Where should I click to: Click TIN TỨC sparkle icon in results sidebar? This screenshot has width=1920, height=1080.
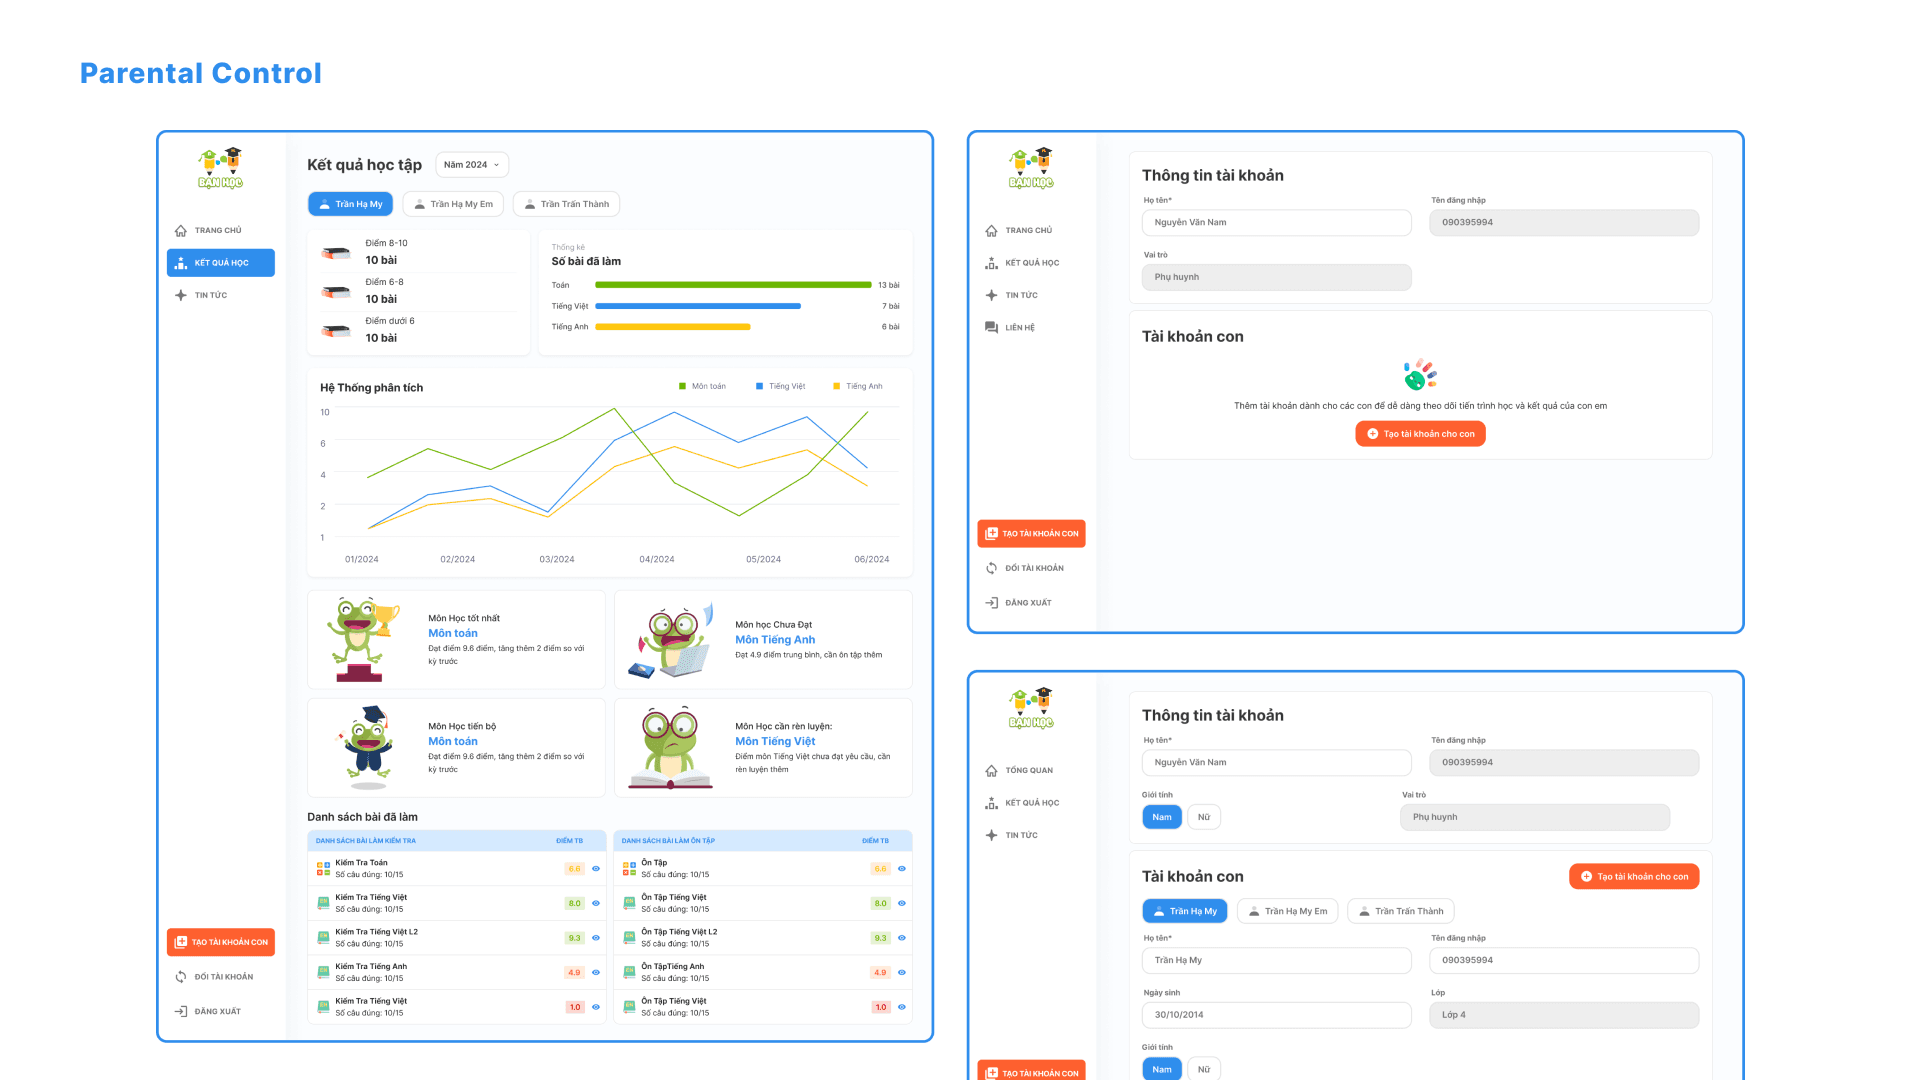coord(181,295)
